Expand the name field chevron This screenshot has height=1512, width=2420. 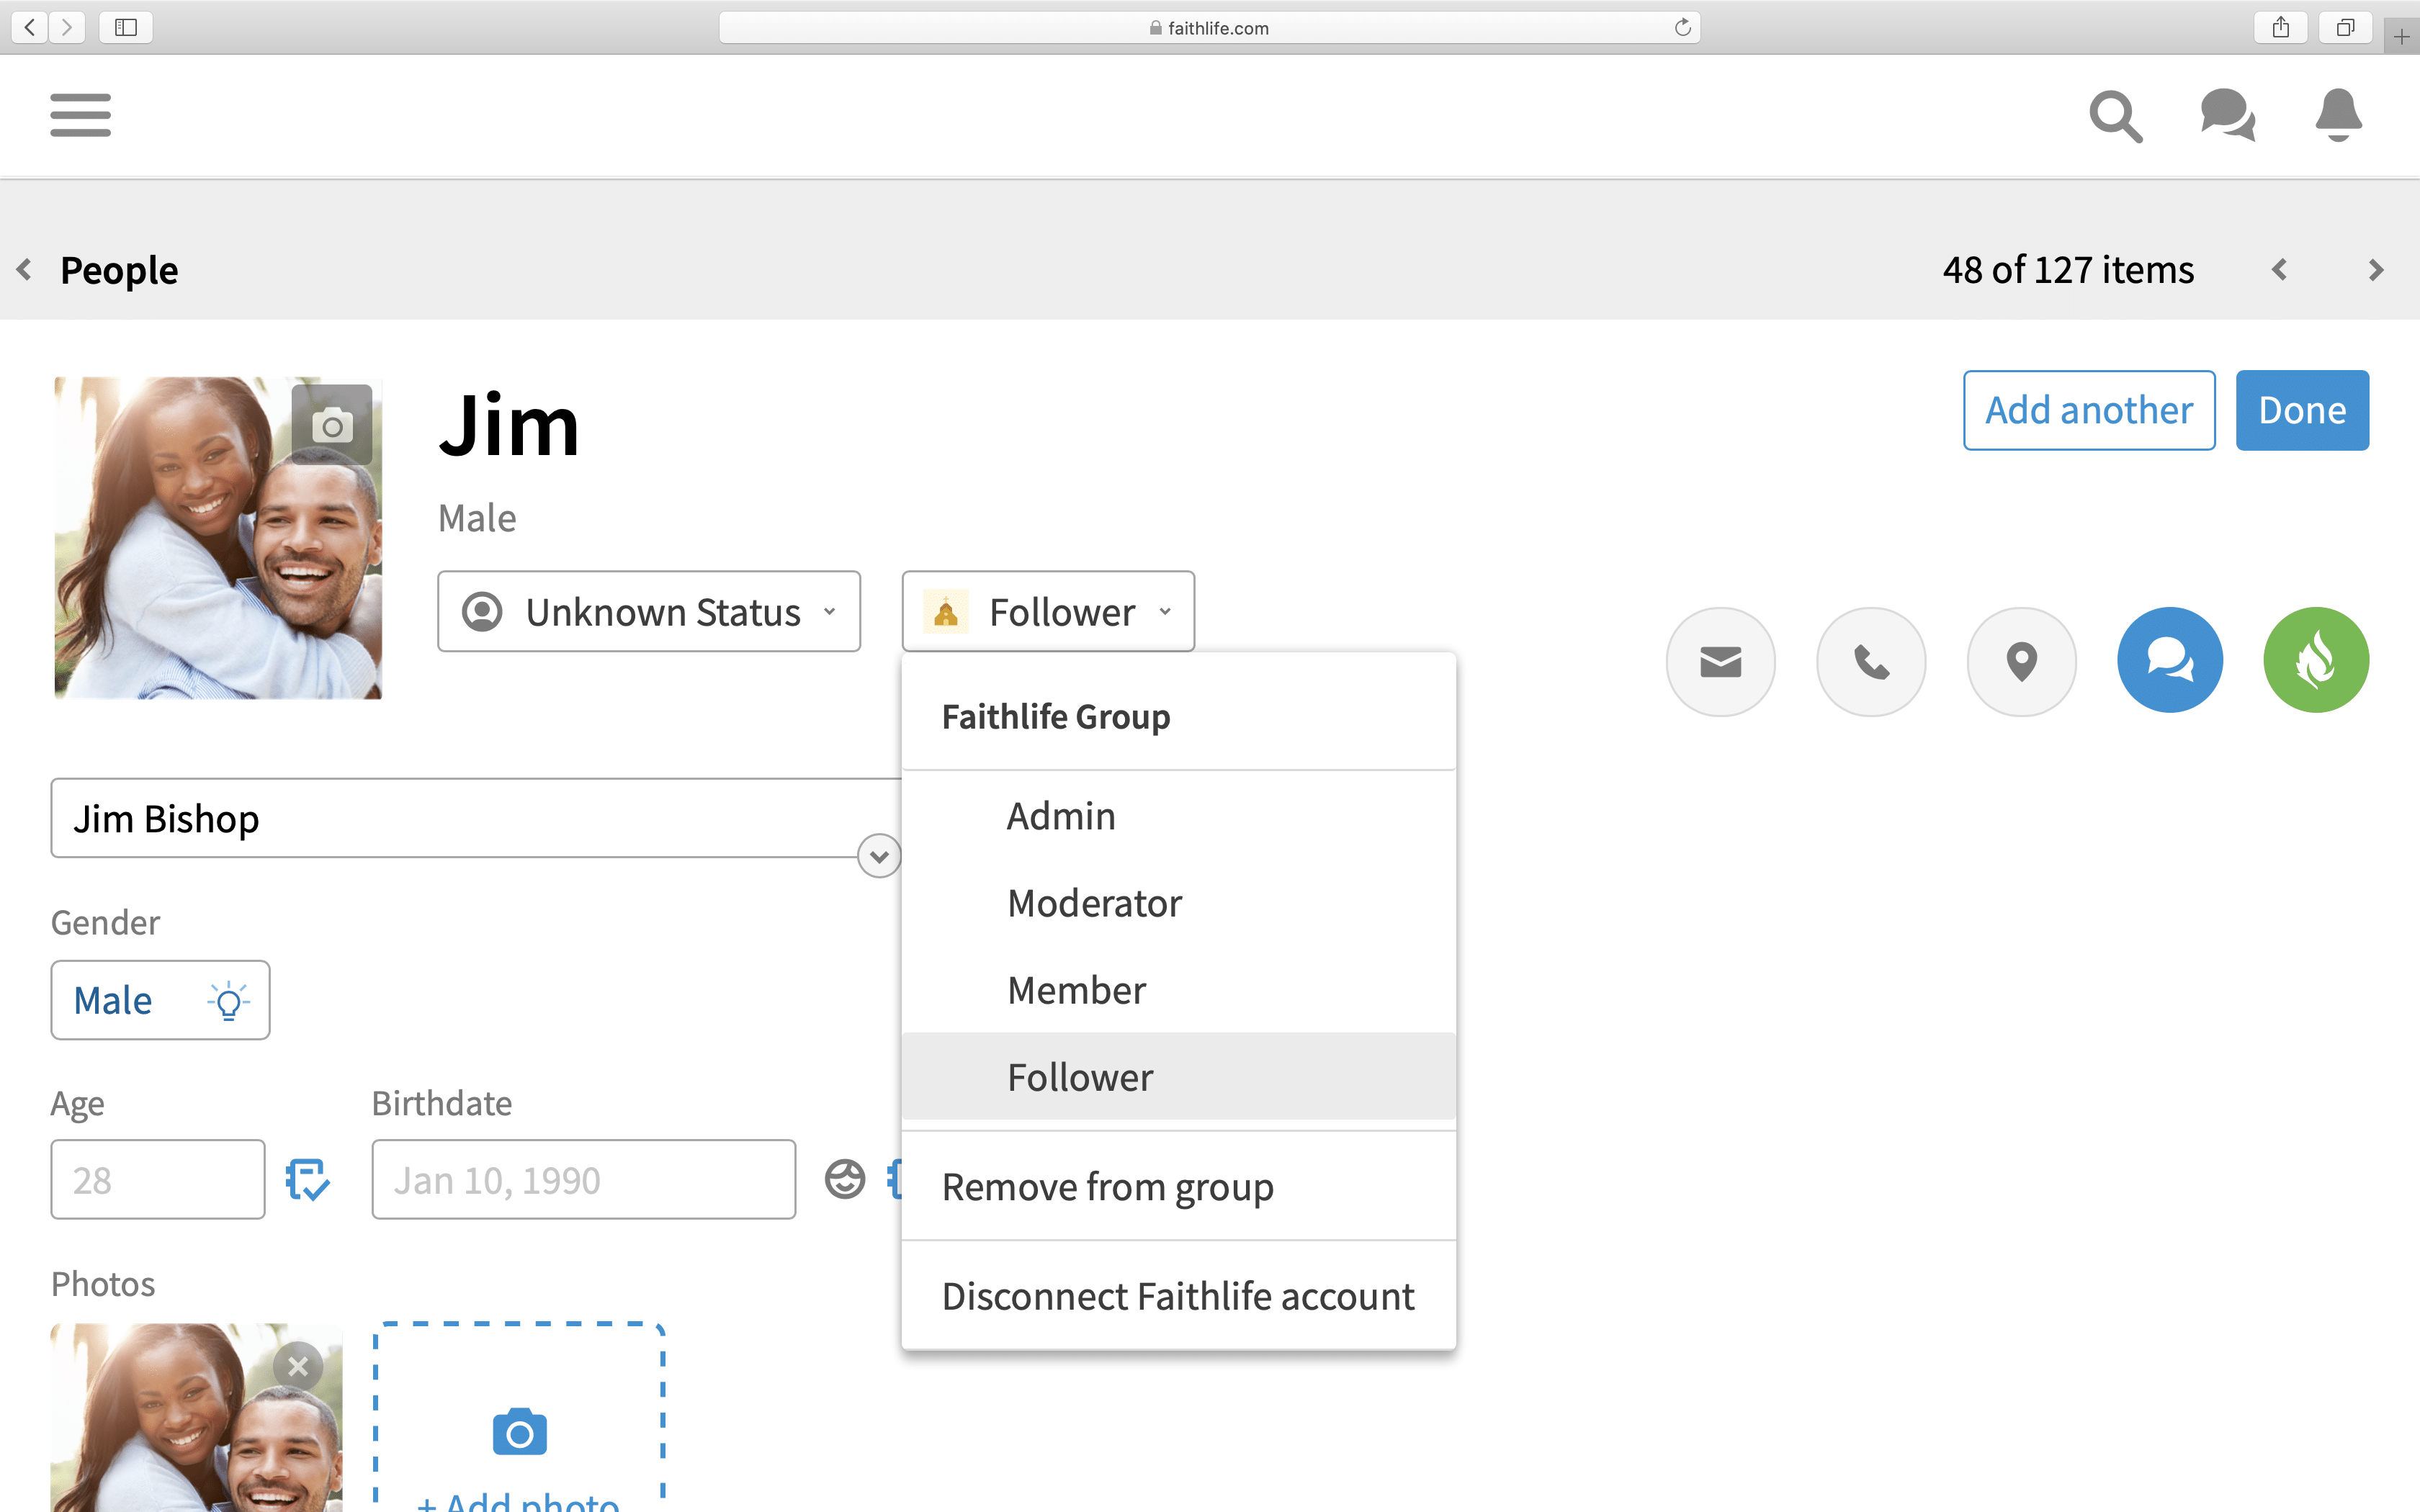(x=879, y=856)
